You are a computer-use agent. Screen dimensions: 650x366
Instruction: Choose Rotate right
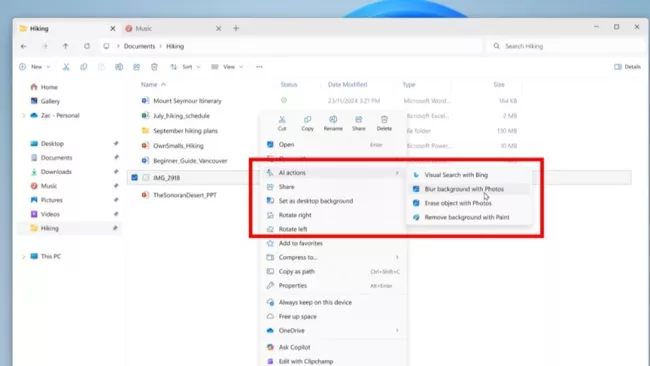pos(334,215)
